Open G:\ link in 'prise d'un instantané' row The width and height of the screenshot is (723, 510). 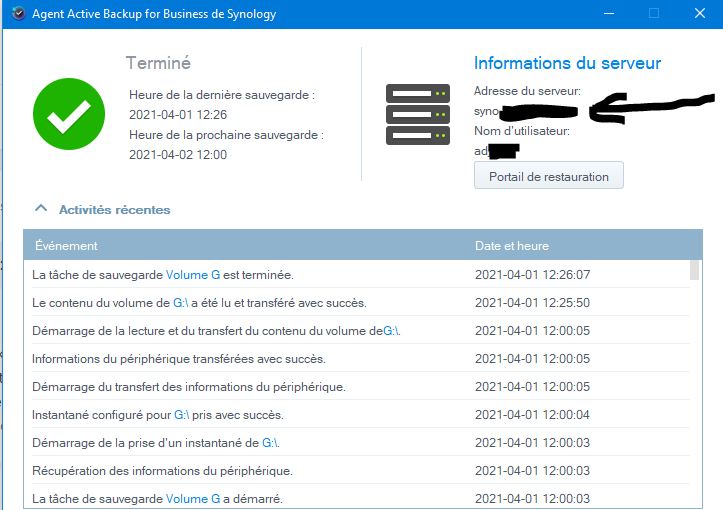pos(270,442)
